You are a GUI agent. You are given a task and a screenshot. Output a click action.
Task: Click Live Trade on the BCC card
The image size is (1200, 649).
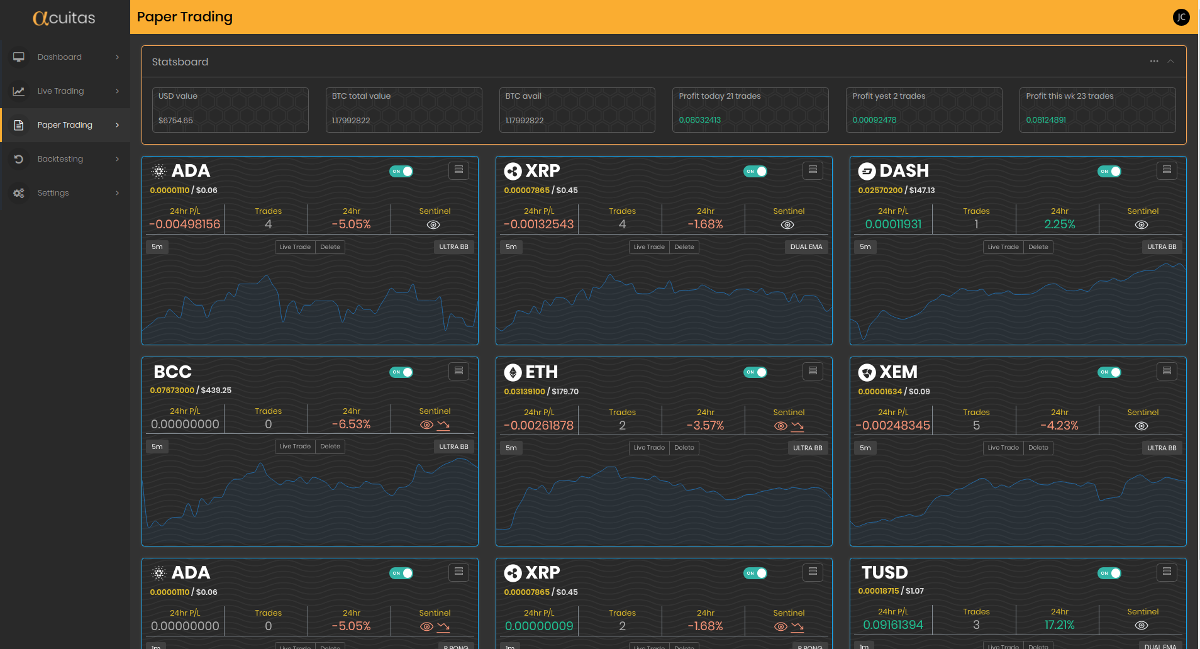296,447
